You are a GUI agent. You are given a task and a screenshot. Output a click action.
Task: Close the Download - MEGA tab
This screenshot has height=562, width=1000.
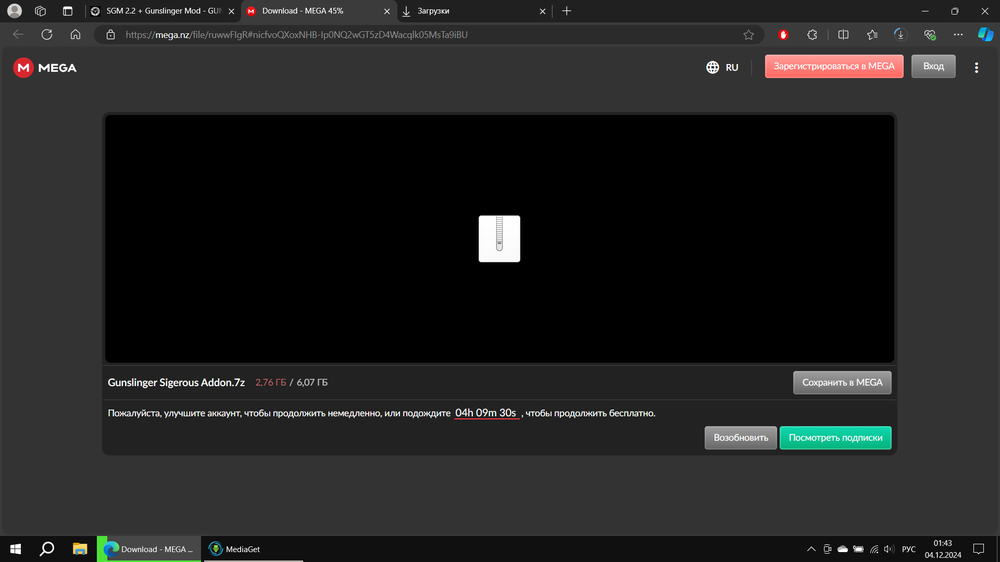386,11
